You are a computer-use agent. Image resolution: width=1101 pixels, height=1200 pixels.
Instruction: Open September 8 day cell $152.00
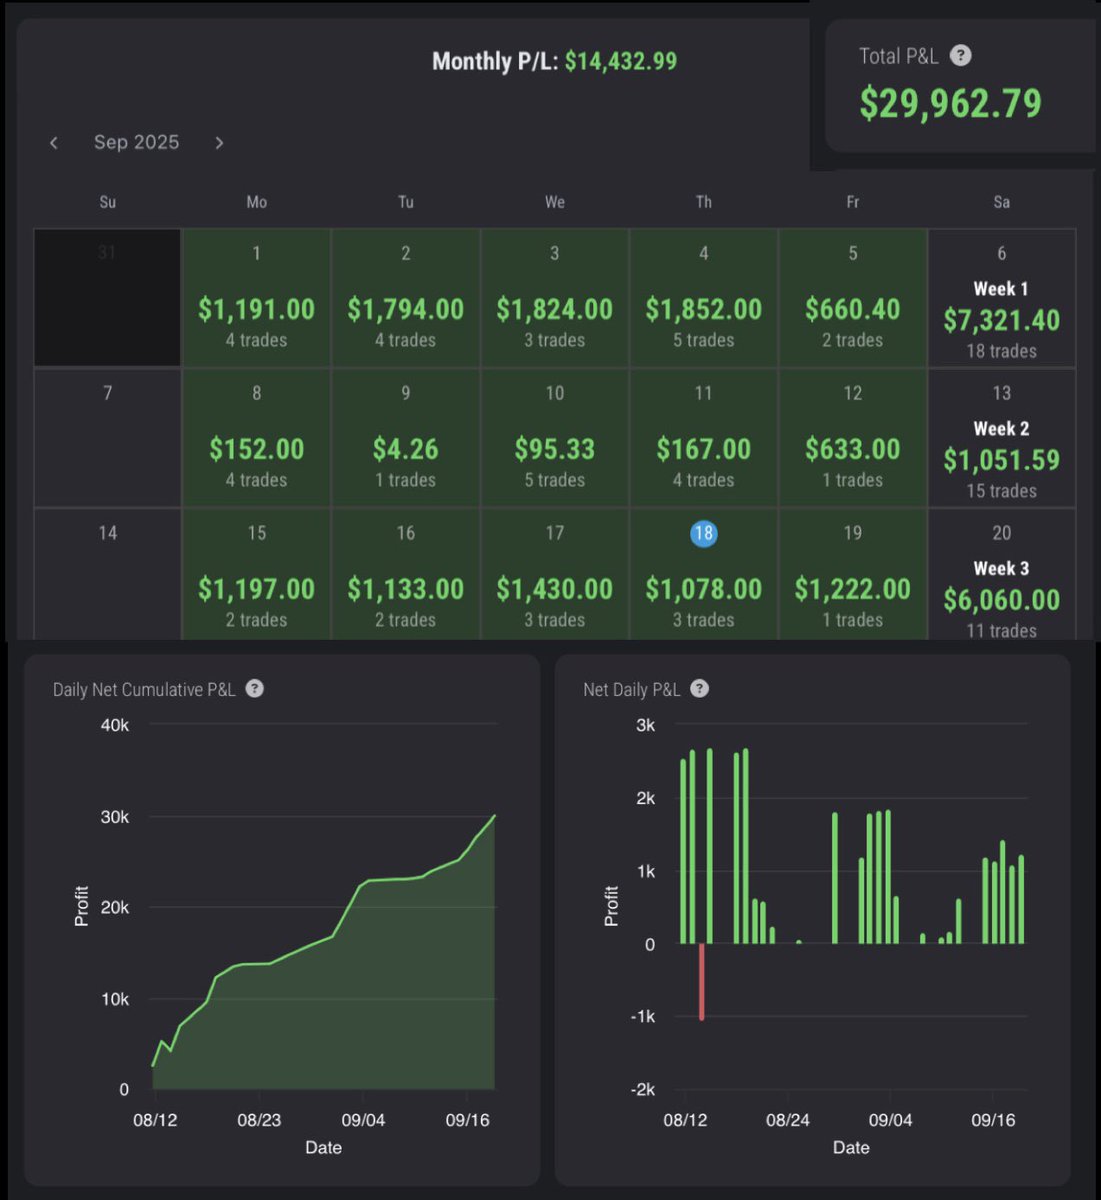(257, 438)
